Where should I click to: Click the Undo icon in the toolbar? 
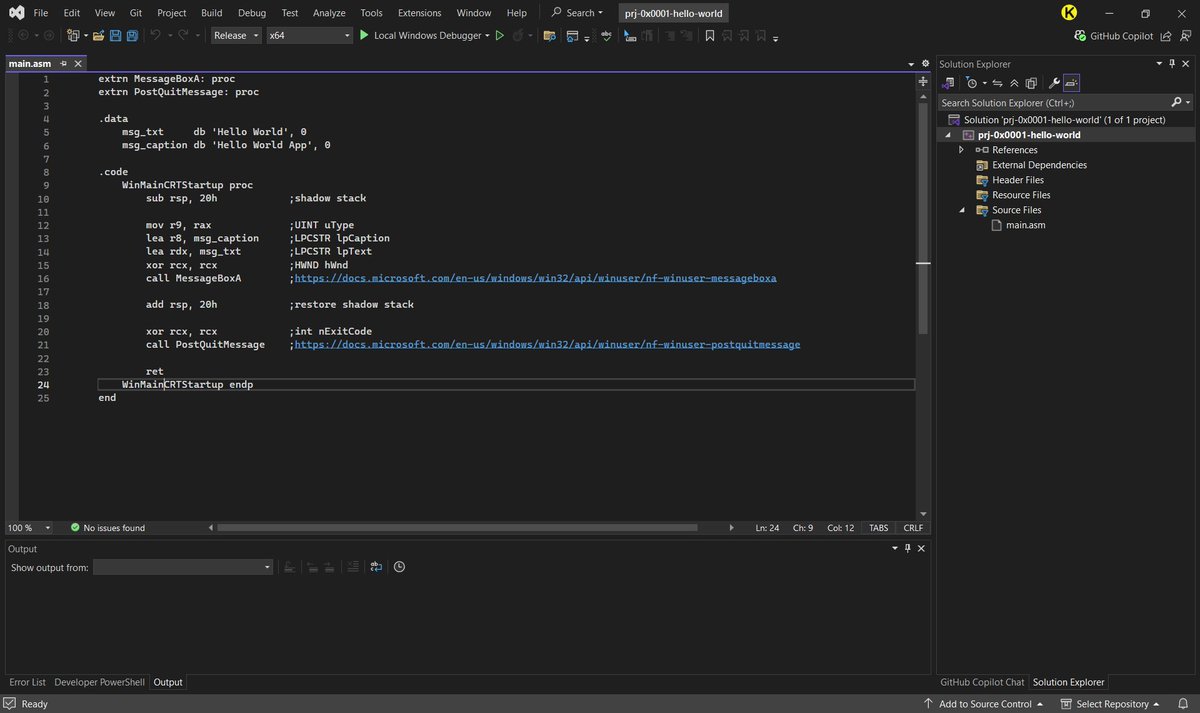(156, 35)
